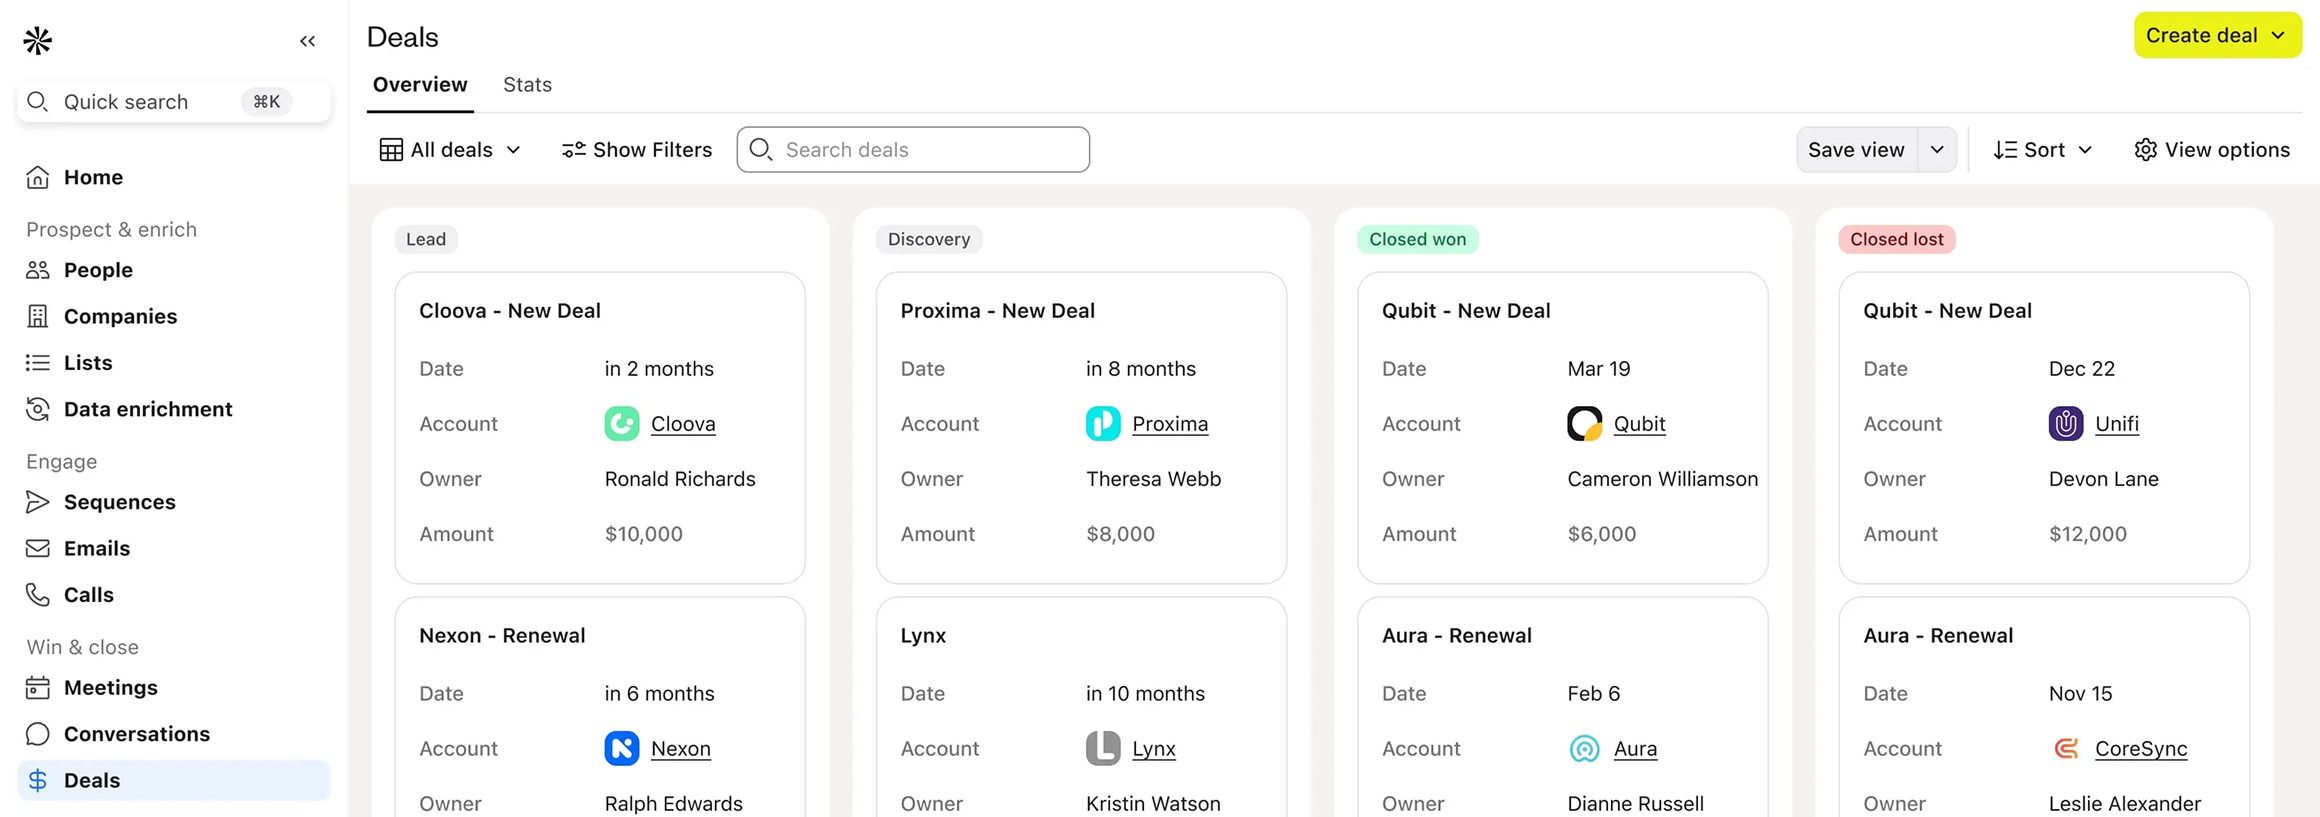2320x817 pixels.
Task: Open the CoreSync account link
Action: pyautogui.click(x=2141, y=749)
